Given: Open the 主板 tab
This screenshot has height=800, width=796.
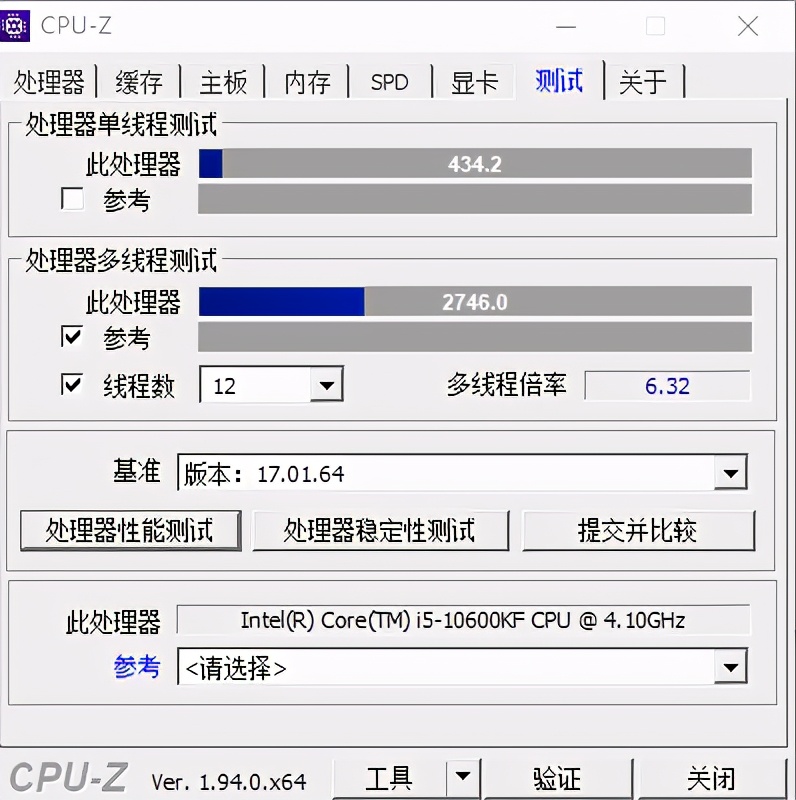Looking at the screenshot, I should pos(223,82).
